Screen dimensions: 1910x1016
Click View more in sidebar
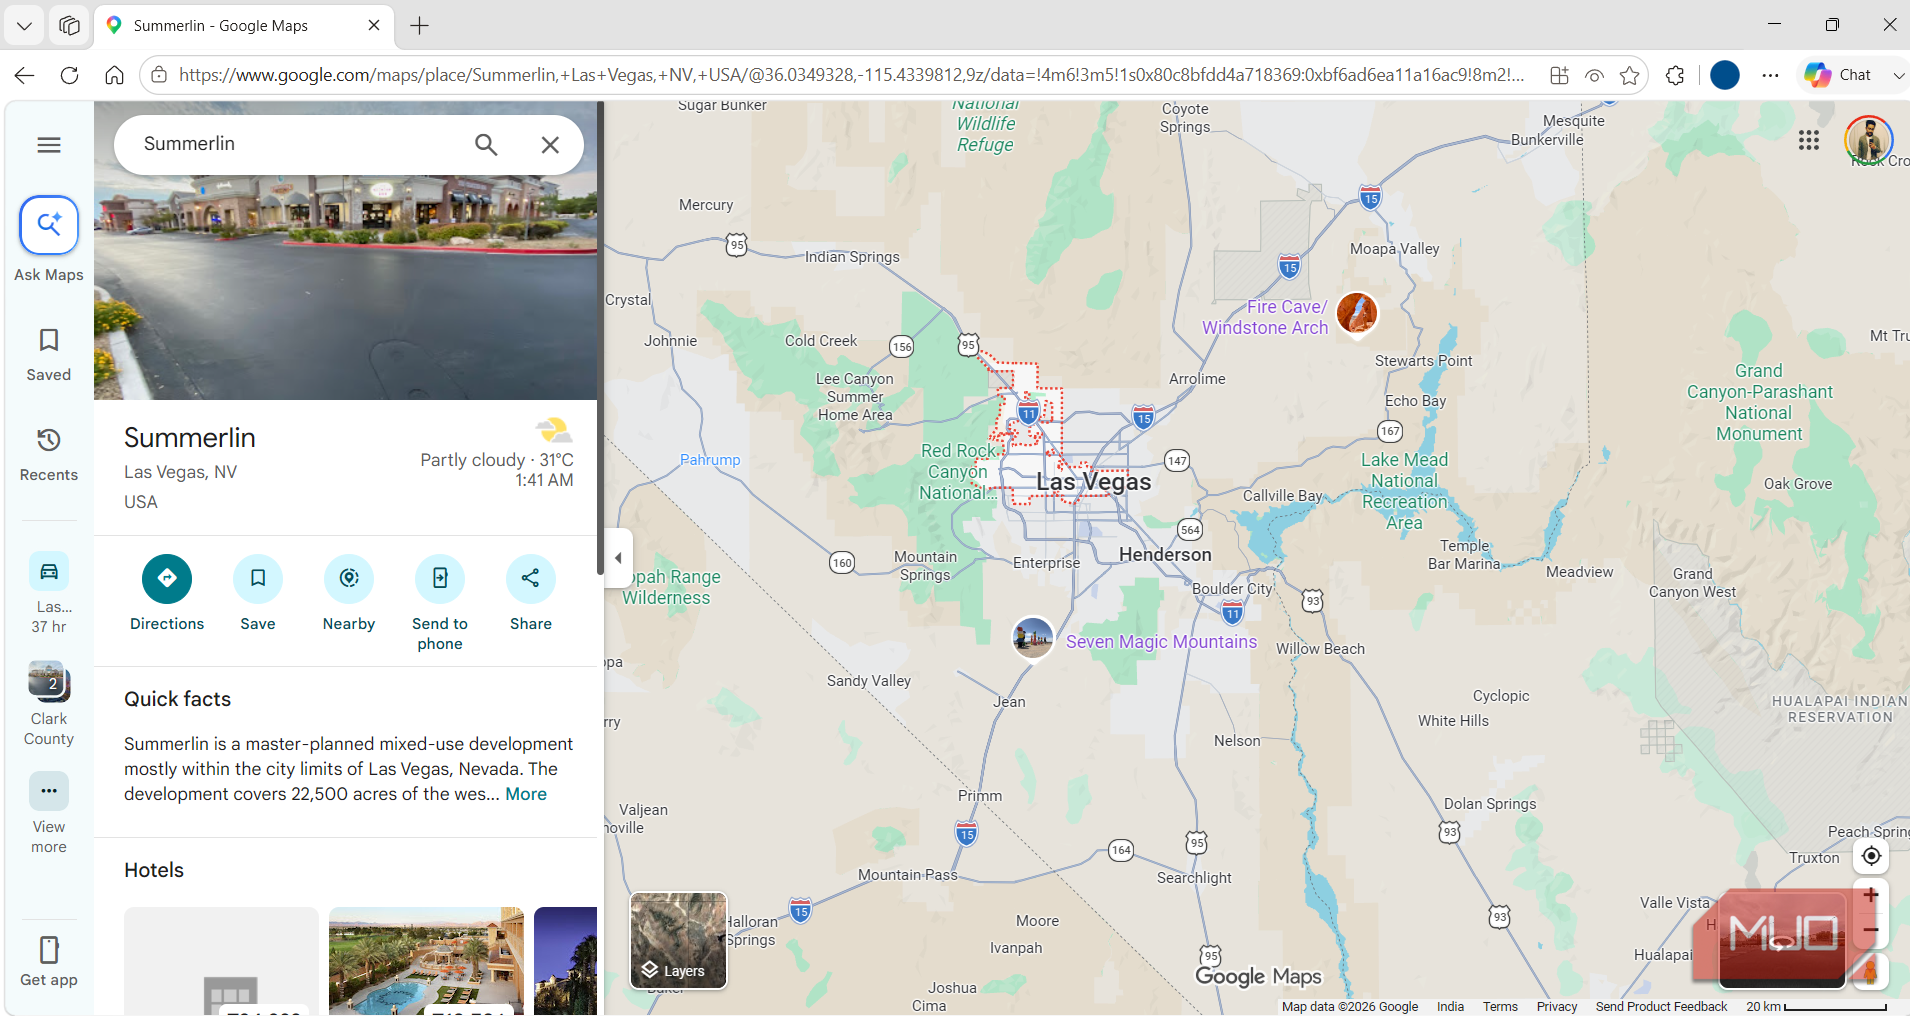click(49, 813)
